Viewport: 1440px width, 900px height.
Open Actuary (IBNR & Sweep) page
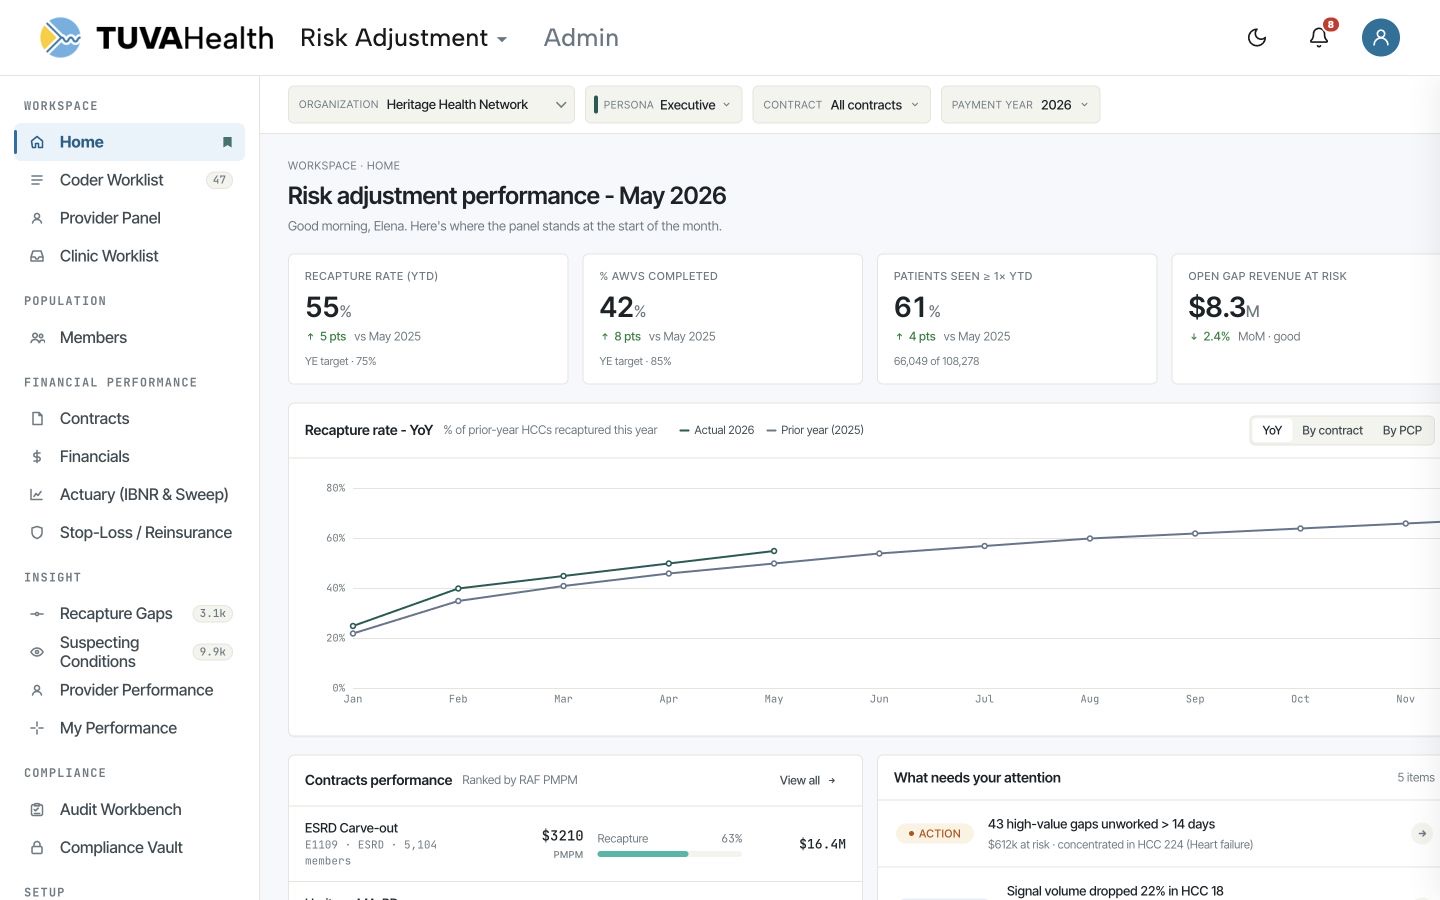[x=130, y=495]
